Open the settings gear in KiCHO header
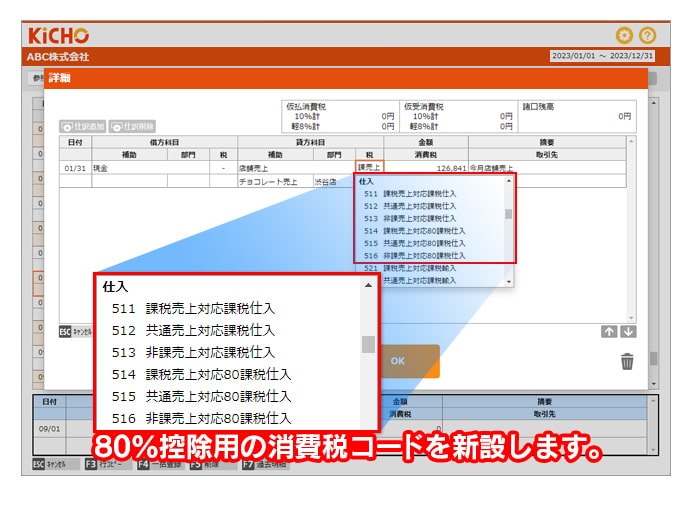Screen dimensions: 693x516 (624, 35)
